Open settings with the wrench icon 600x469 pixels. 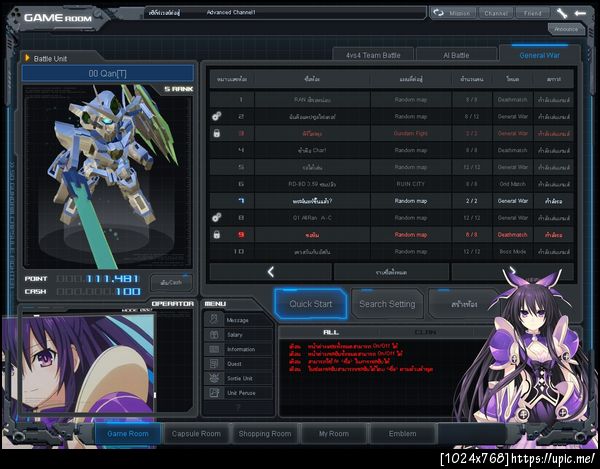pyautogui.click(x=561, y=13)
